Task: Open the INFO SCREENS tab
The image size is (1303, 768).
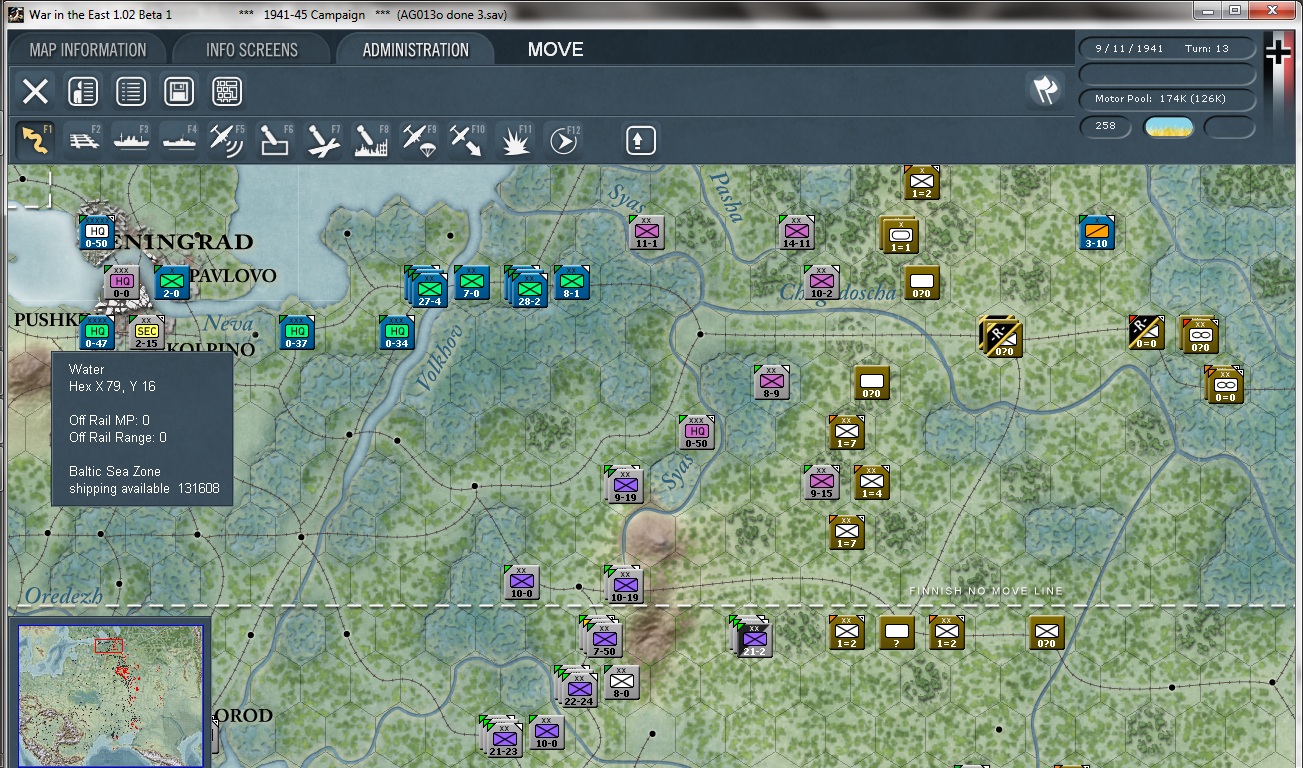Action: [x=252, y=50]
